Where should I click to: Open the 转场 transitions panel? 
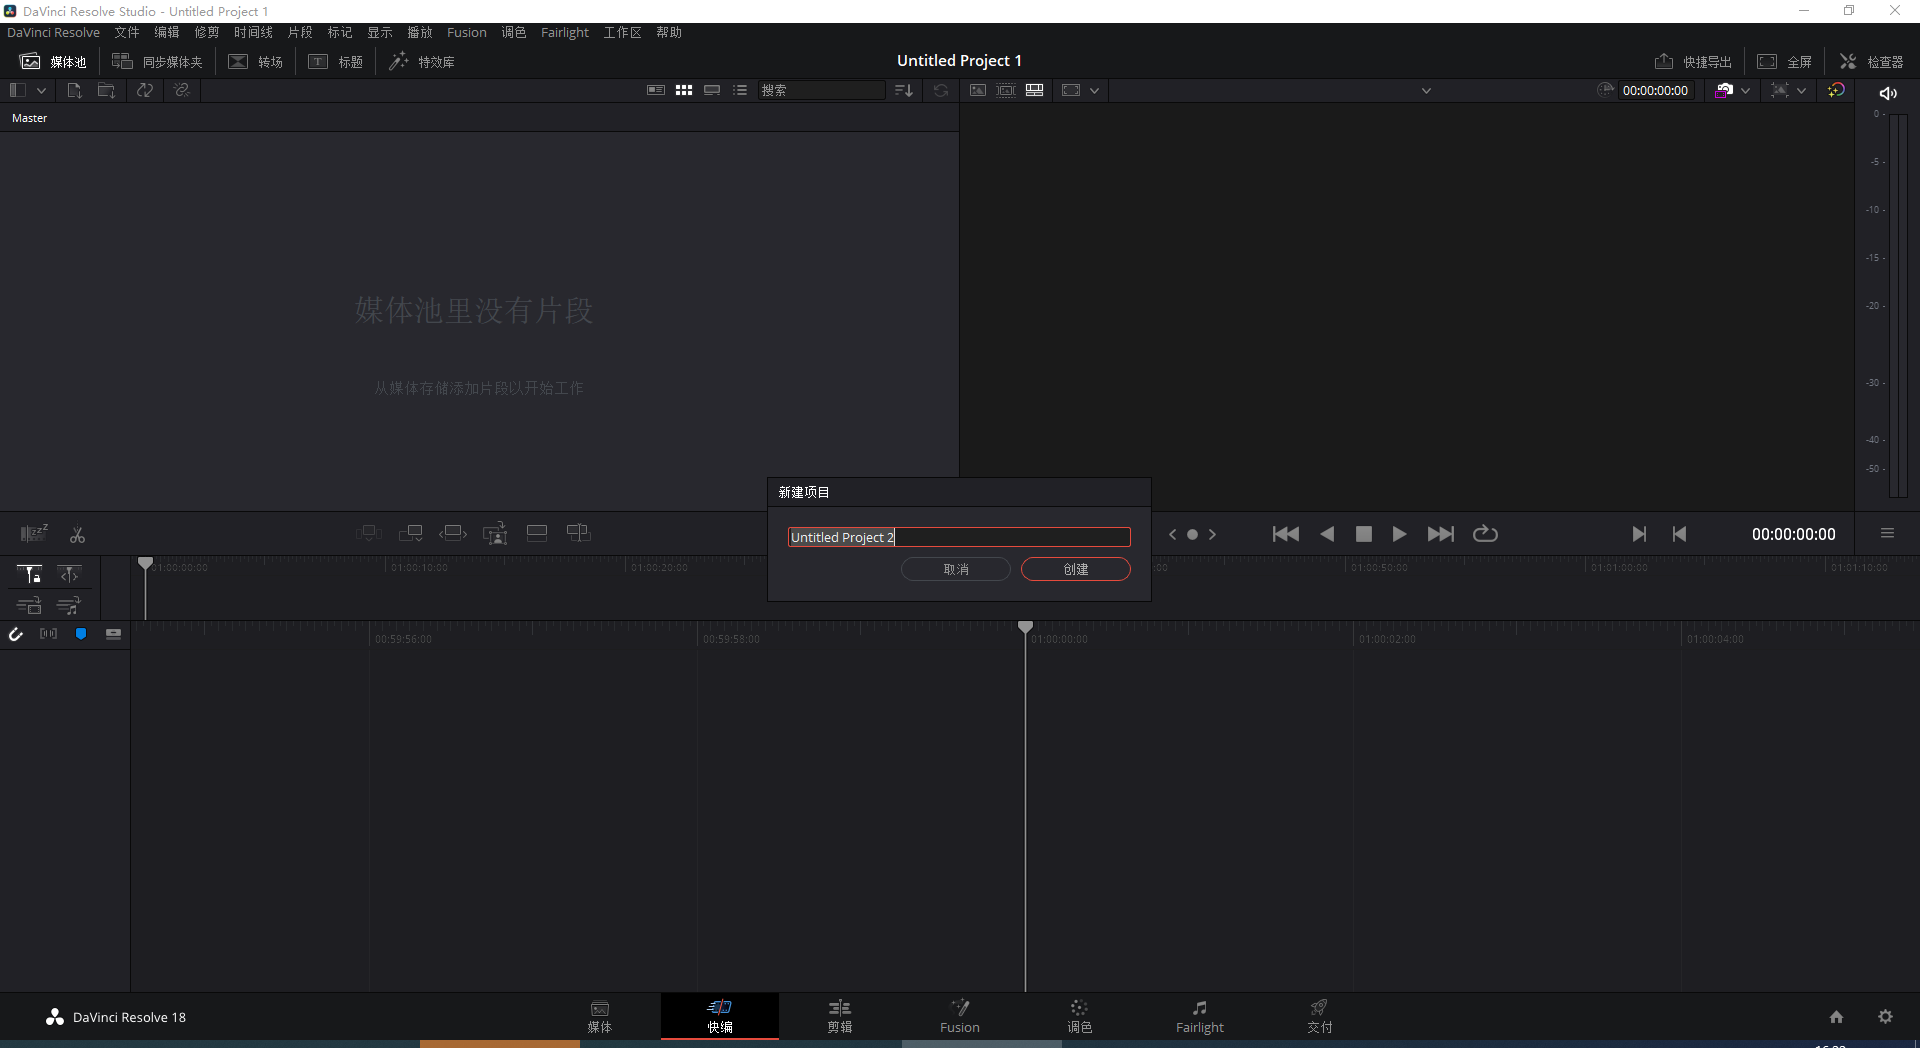pyautogui.click(x=256, y=61)
